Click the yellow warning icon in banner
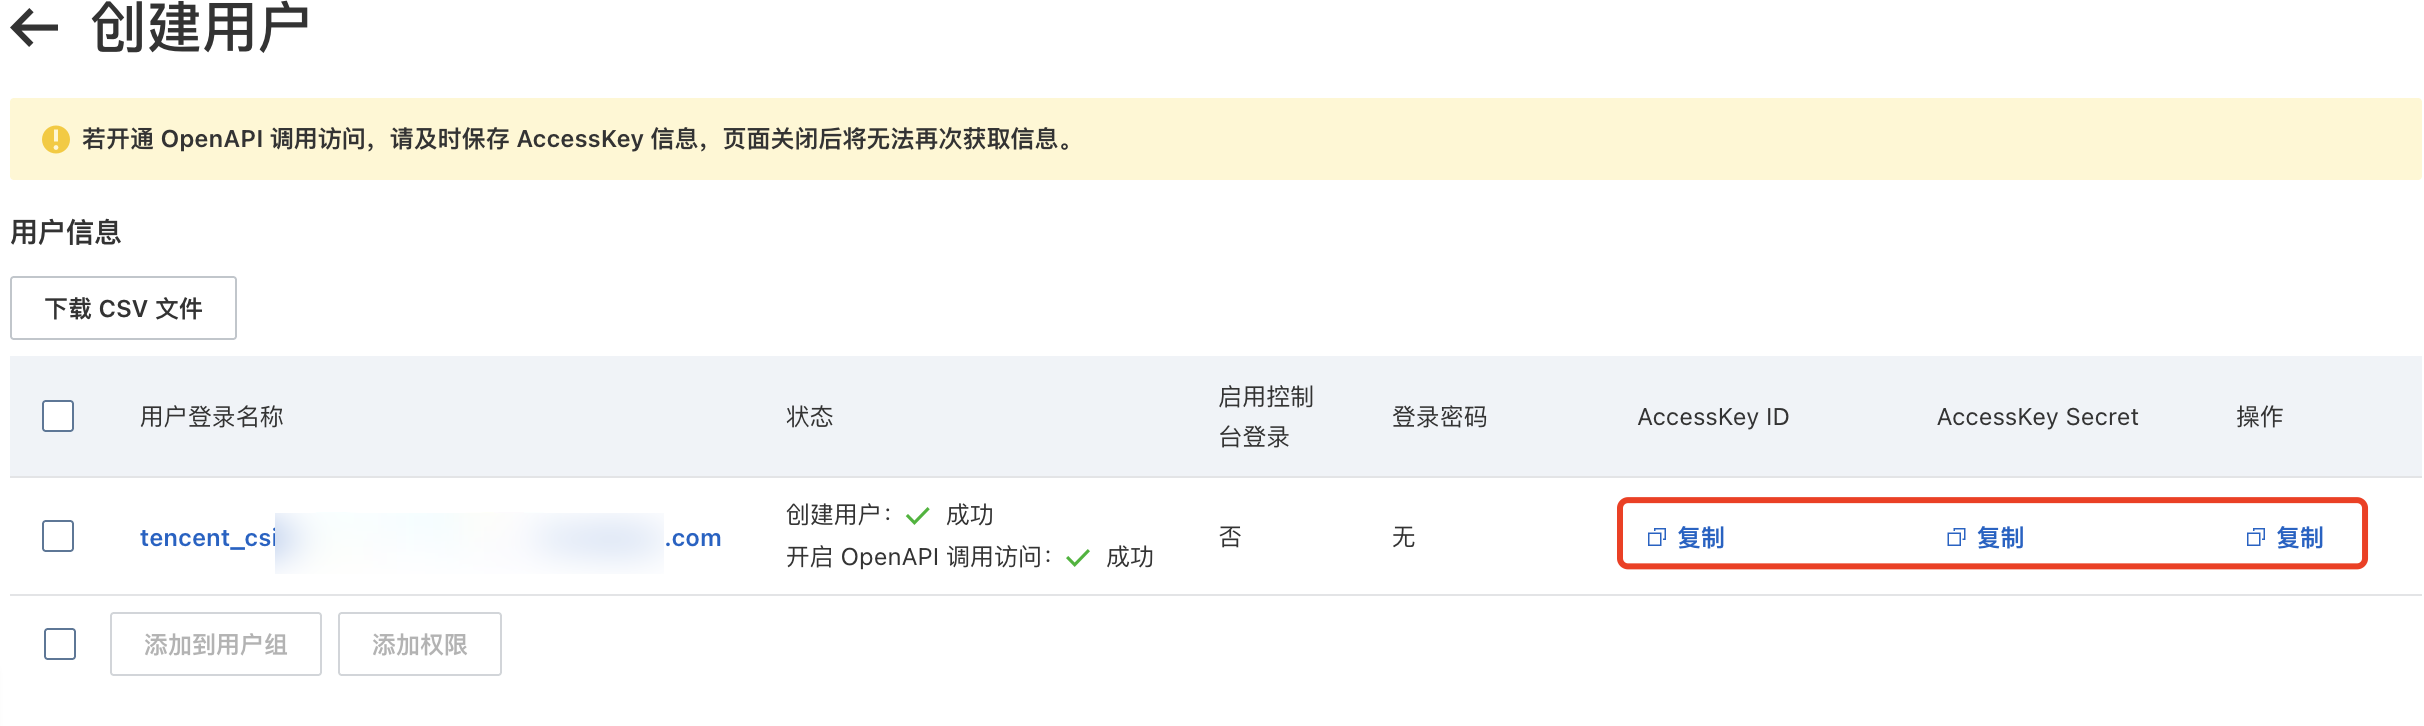 (x=55, y=139)
